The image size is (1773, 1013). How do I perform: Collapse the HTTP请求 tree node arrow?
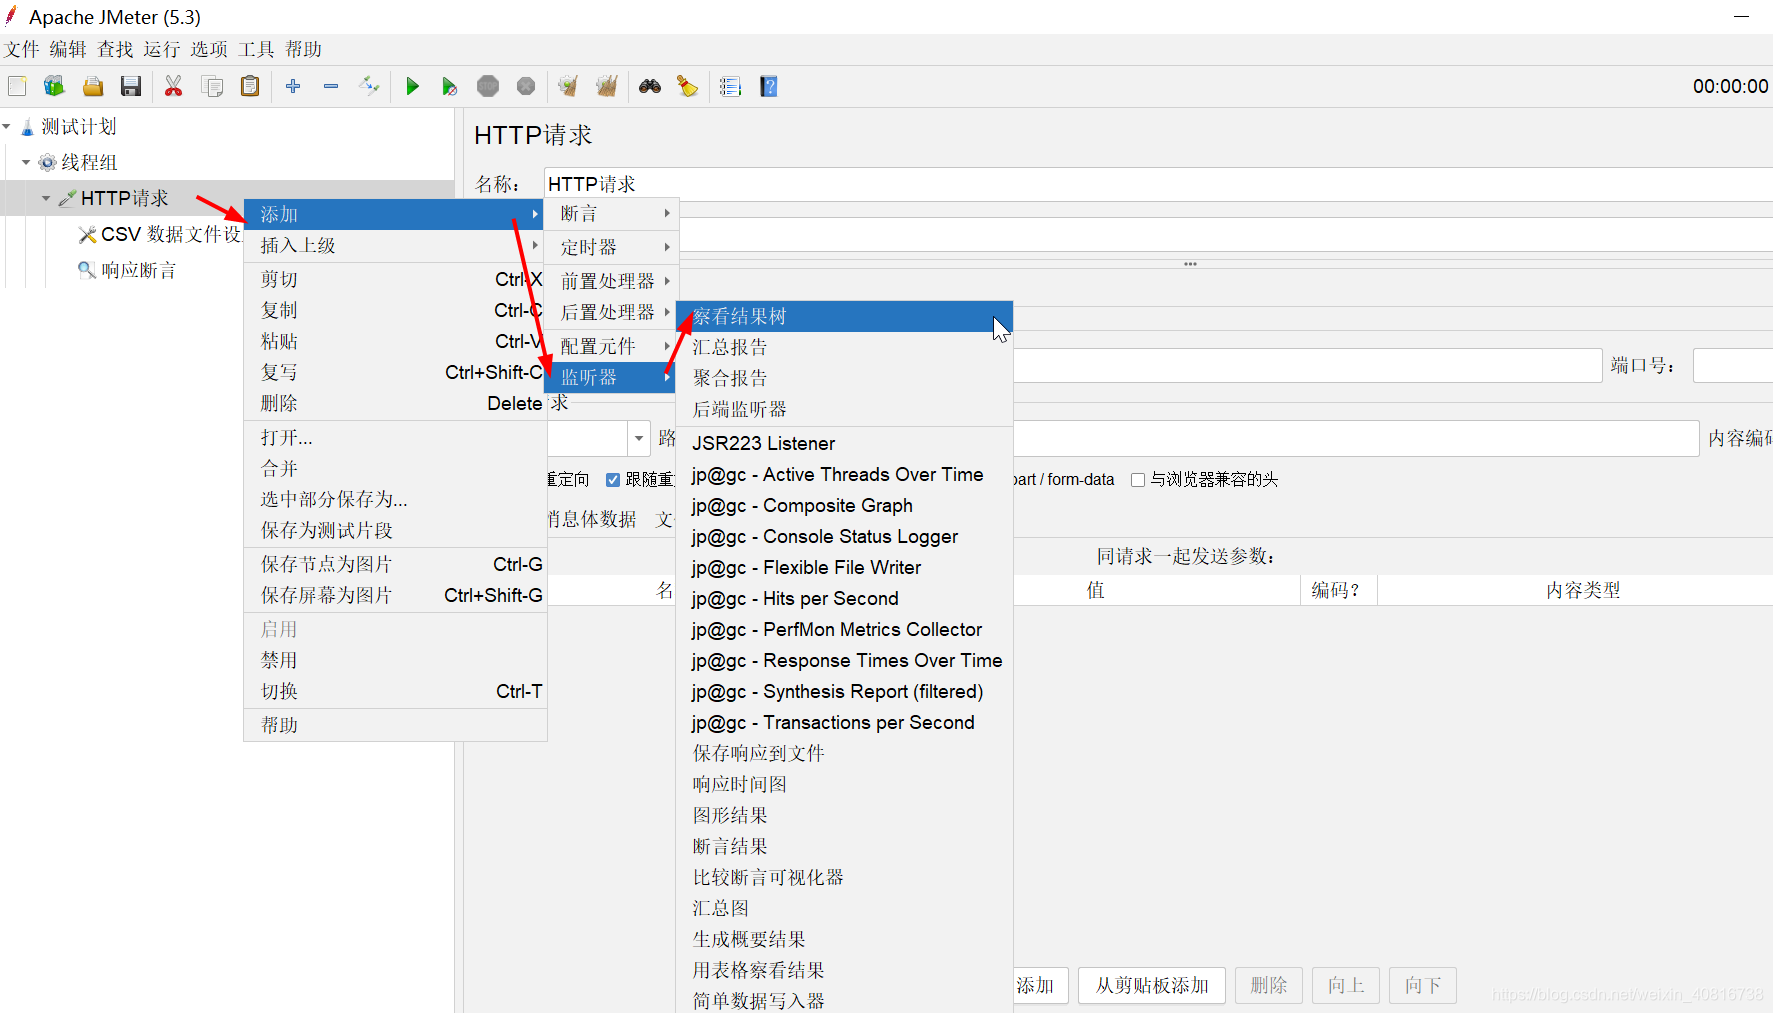(x=46, y=198)
